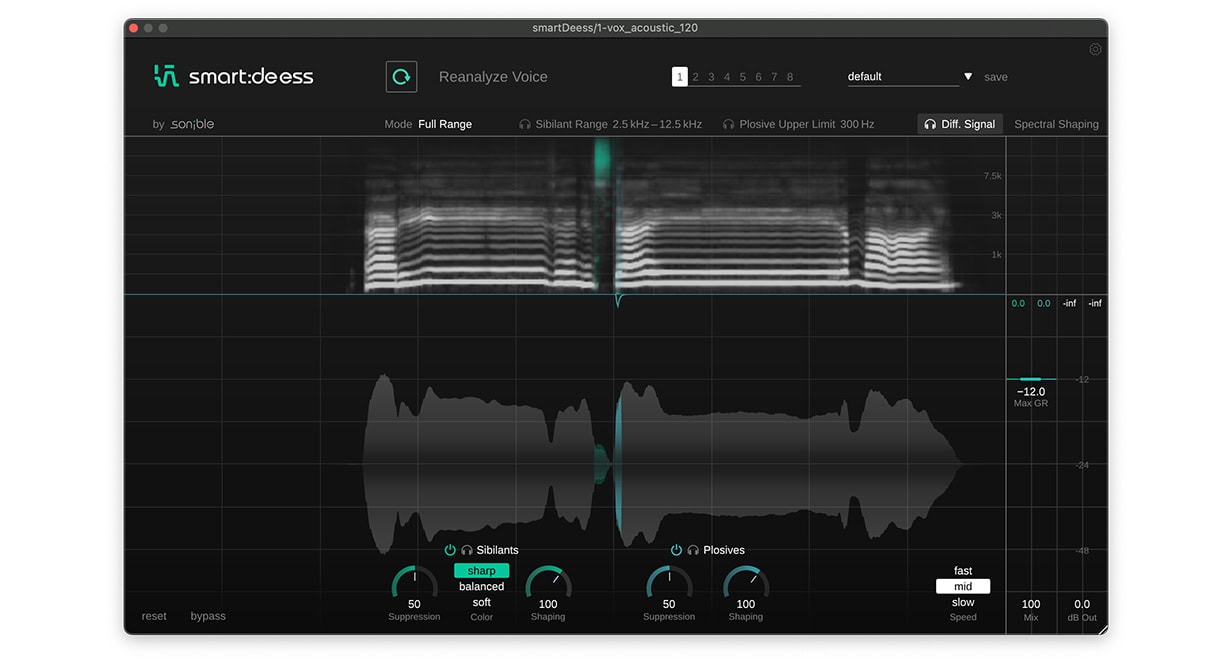Image resolution: width=1232 pixels, height=661 pixels.
Task: Select state slot 6
Action: coord(759,77)
